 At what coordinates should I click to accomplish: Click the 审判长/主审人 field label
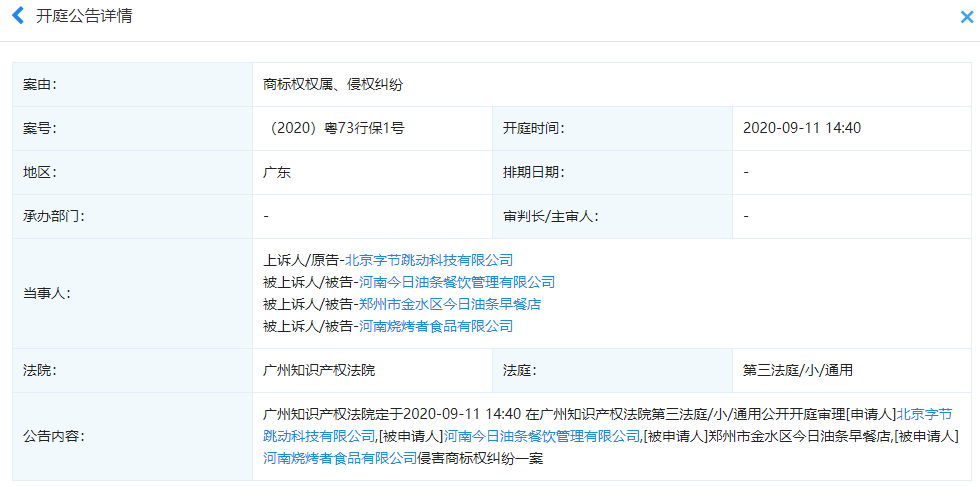[550, 216]
